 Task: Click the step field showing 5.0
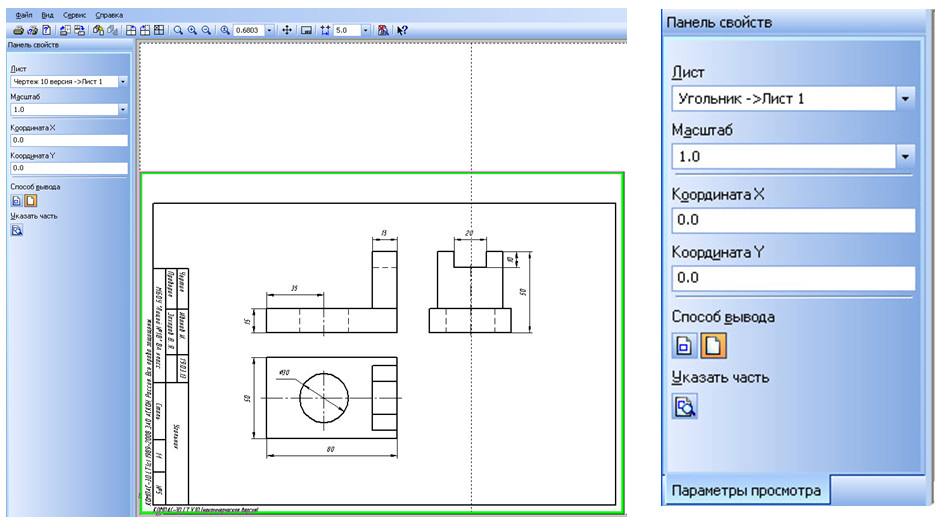pos(347,30)
